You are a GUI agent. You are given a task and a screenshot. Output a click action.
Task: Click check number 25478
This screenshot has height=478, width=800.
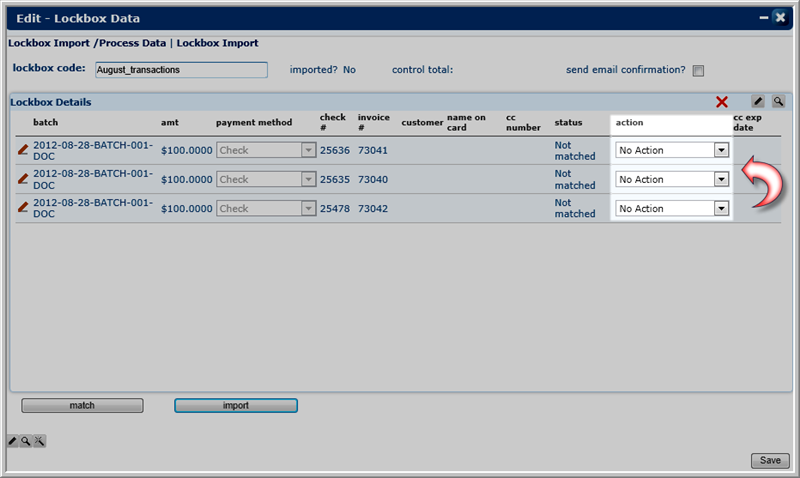(335, 209)
